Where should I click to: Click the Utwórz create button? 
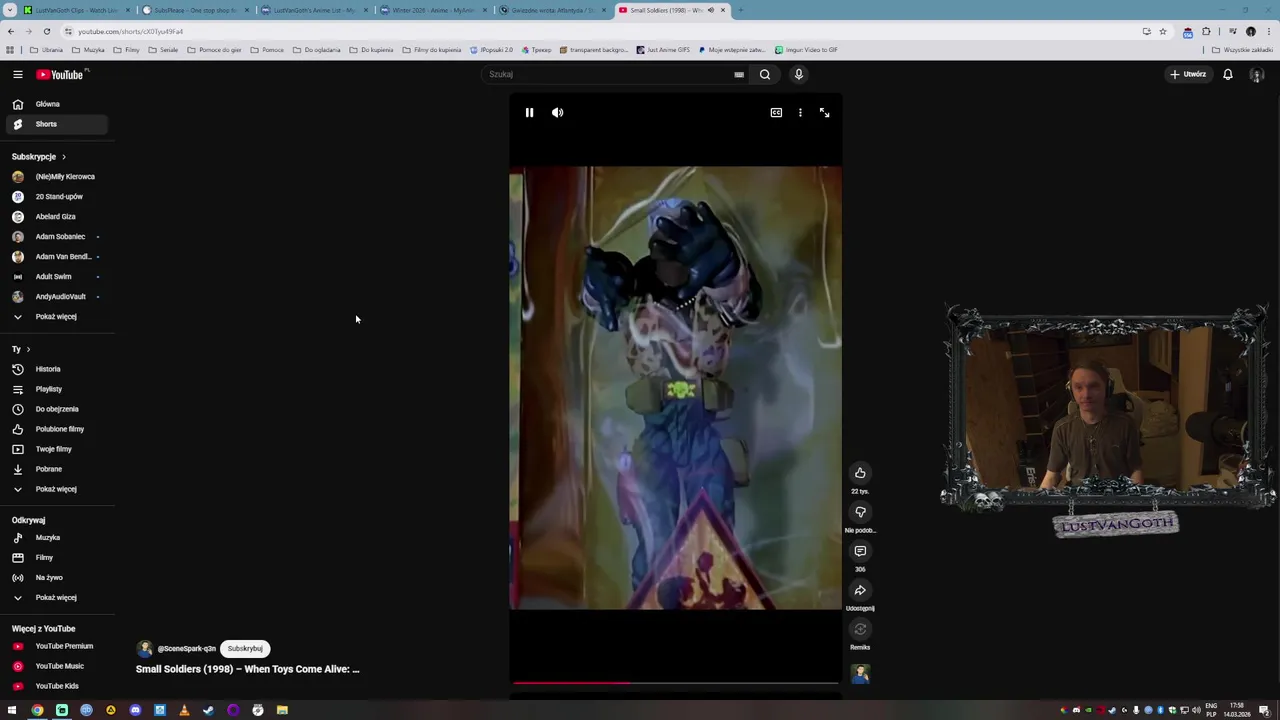1188,74
